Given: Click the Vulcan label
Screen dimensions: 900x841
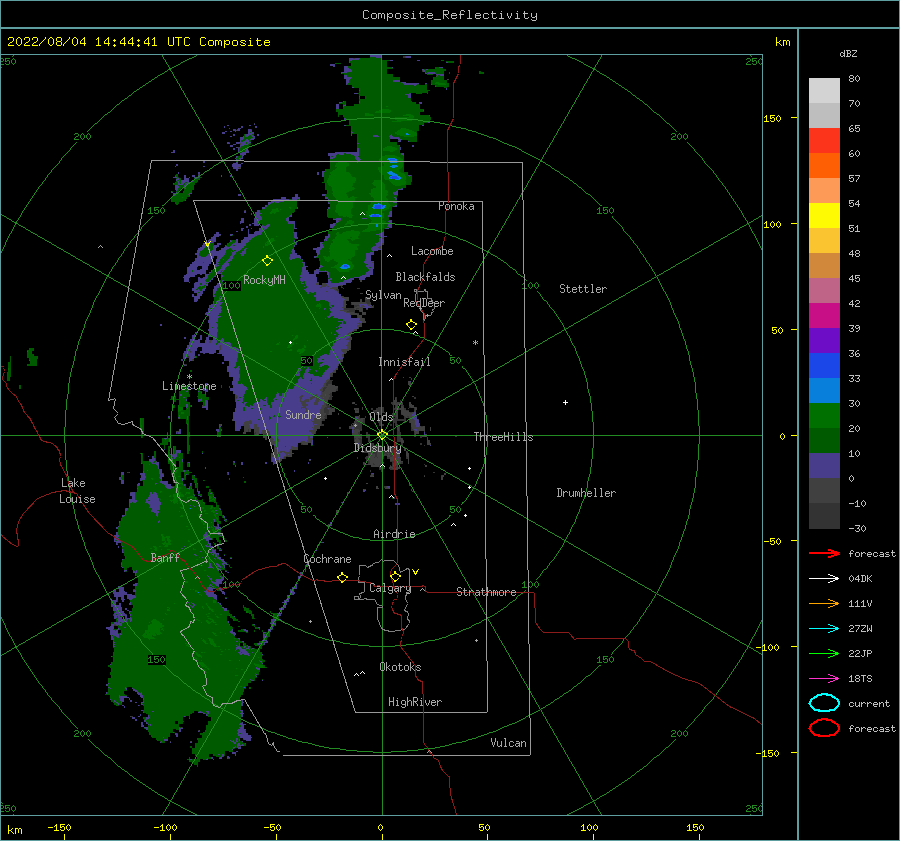Looking at the screenshot, I should click(509, 743).
